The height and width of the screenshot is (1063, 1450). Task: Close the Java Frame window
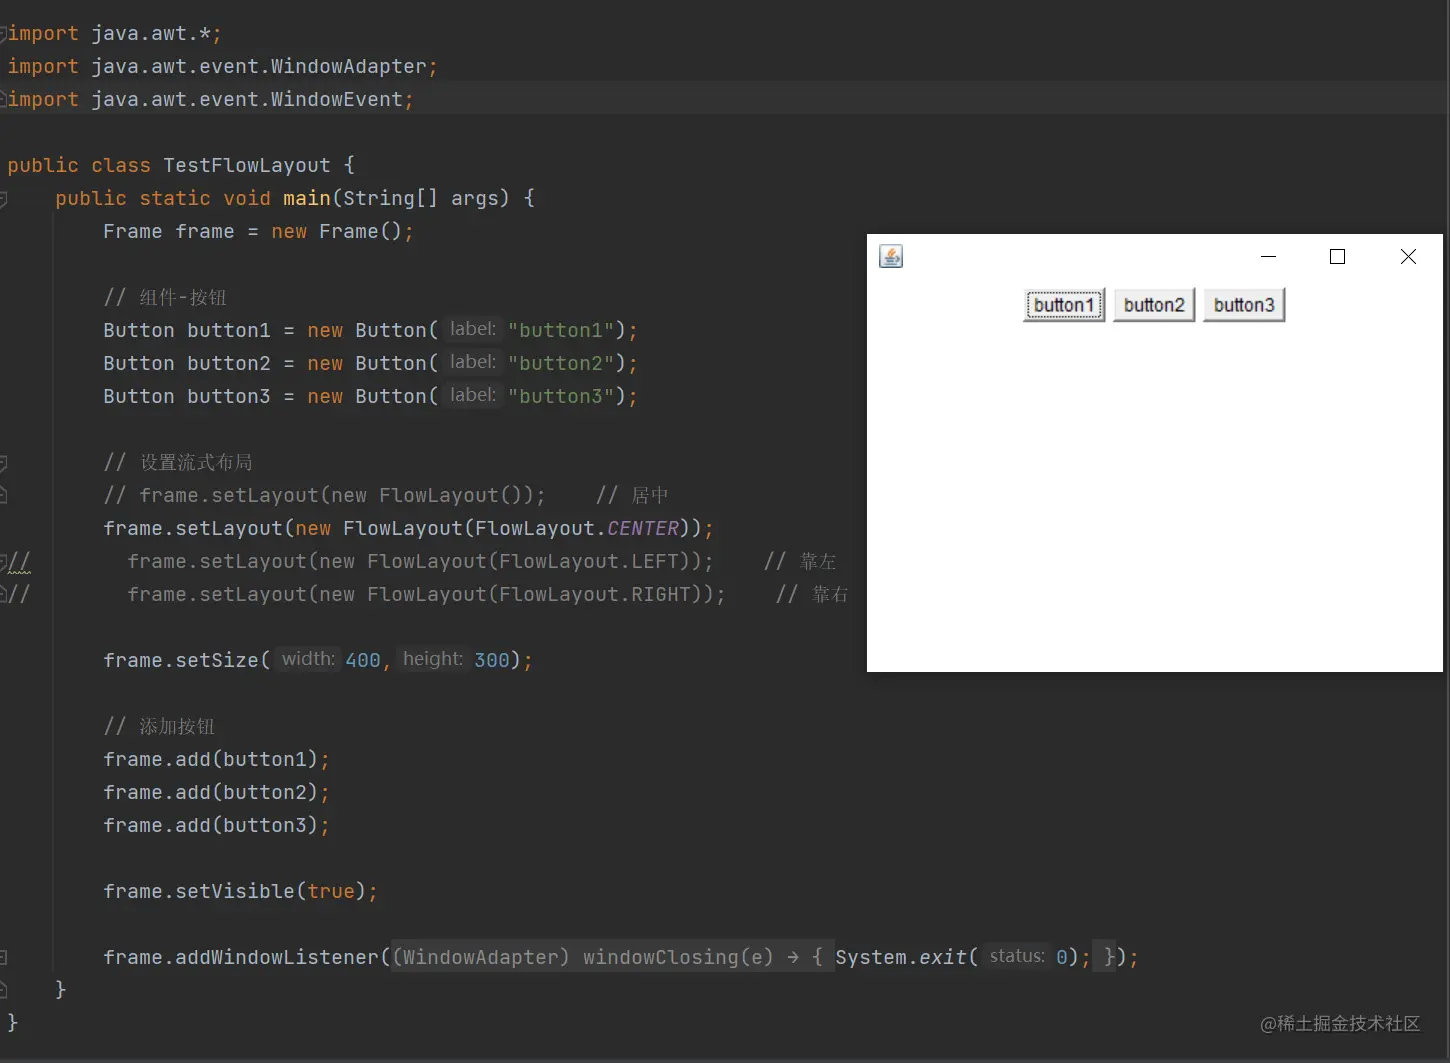click(x=1408, y=257)
